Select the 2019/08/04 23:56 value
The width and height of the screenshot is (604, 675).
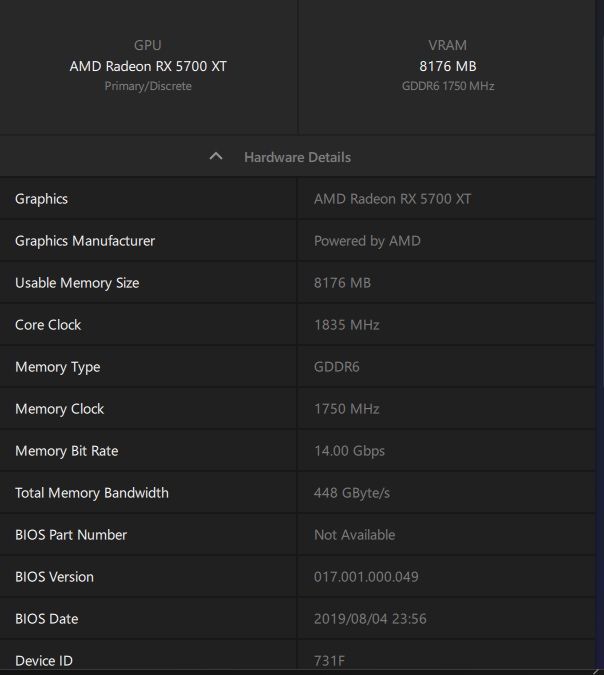[x=370, y=619]
